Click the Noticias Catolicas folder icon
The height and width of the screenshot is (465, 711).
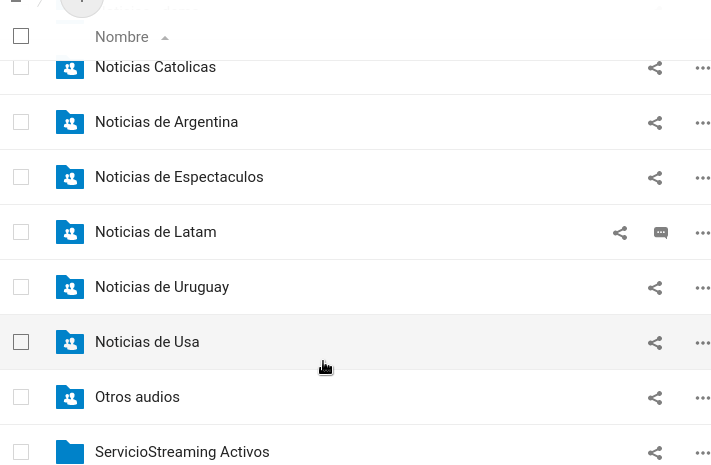point(70,68)
